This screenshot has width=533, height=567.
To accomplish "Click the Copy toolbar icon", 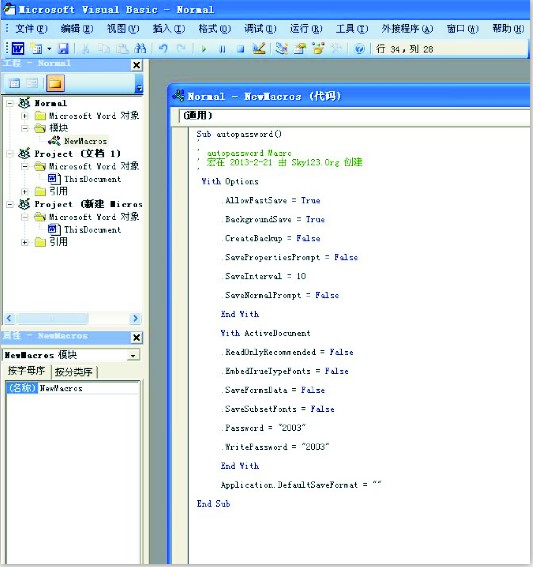I will pos(104,48).
